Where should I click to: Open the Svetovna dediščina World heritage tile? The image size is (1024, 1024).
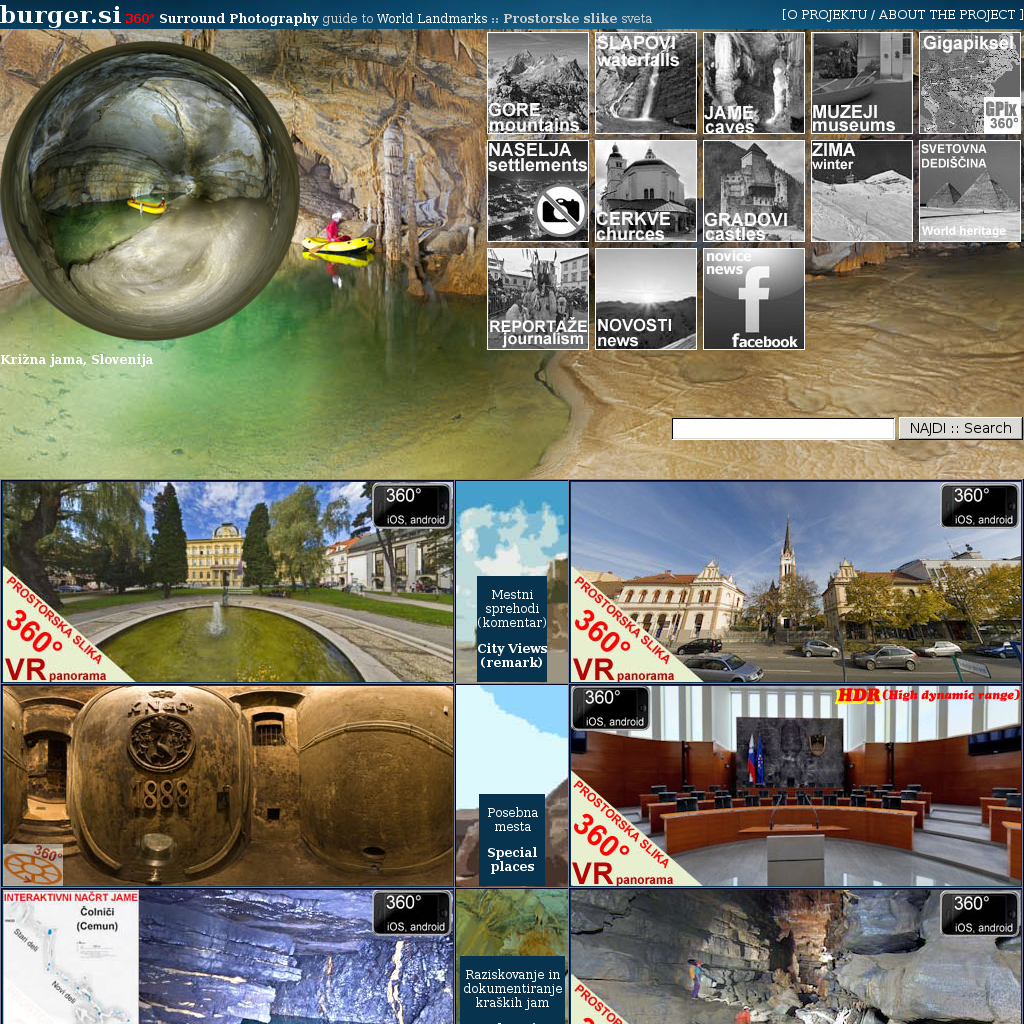tap(970, 191)
